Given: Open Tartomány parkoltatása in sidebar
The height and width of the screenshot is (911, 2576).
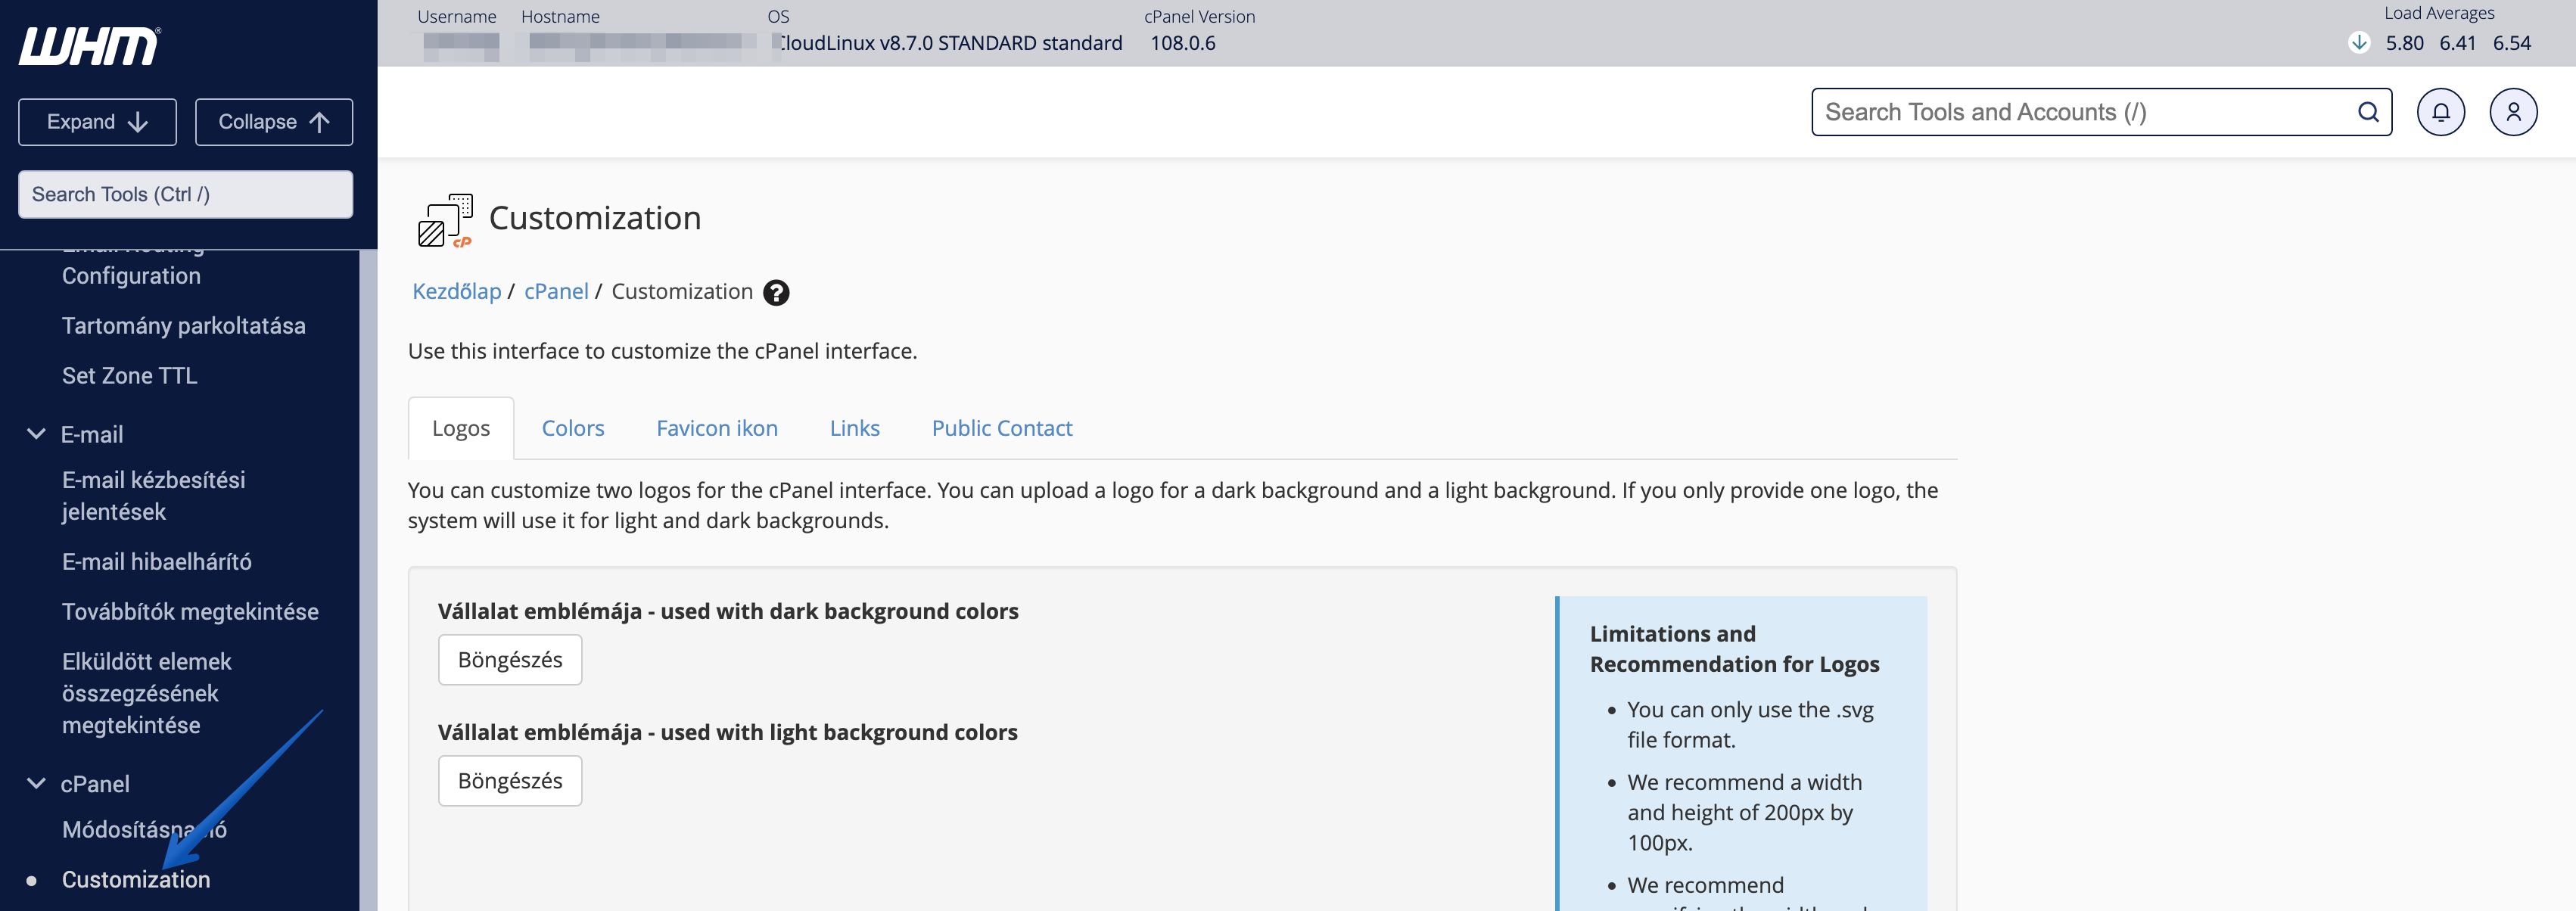Looking at the screenshot, I should pyautogui.click(x=184, y=326).
